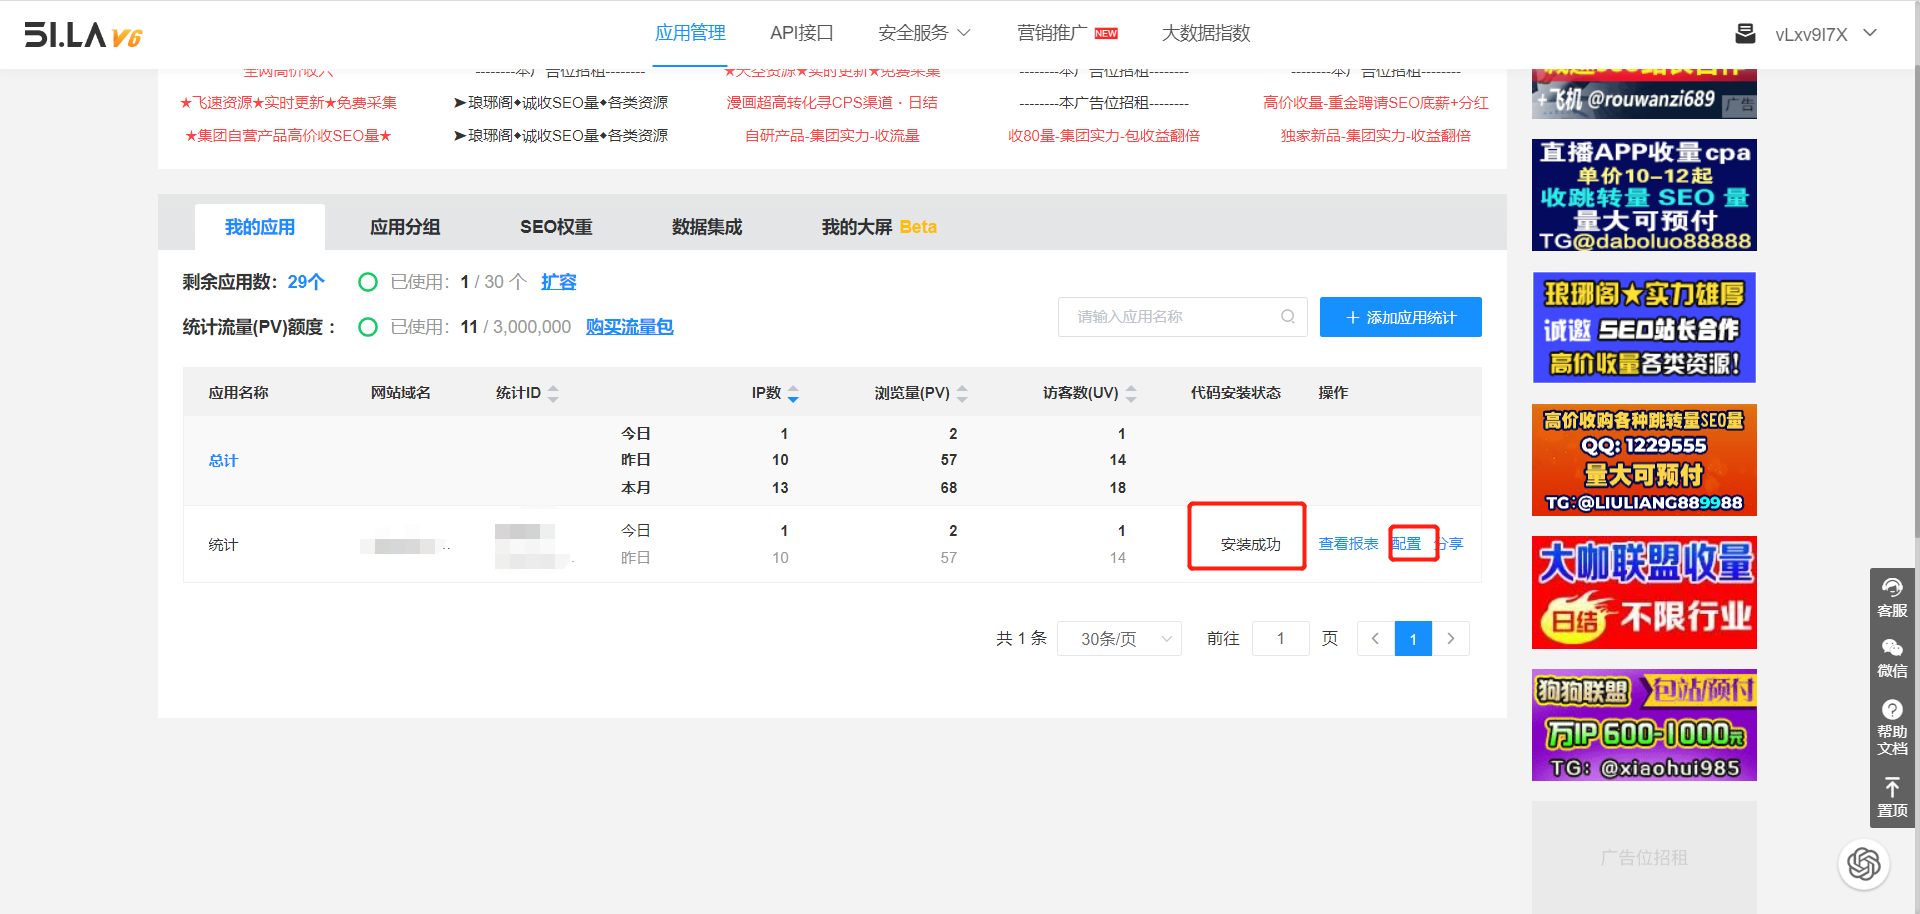Sort the table by 浏览量(PV) column

pyautogui.click(x=962, y=394)
